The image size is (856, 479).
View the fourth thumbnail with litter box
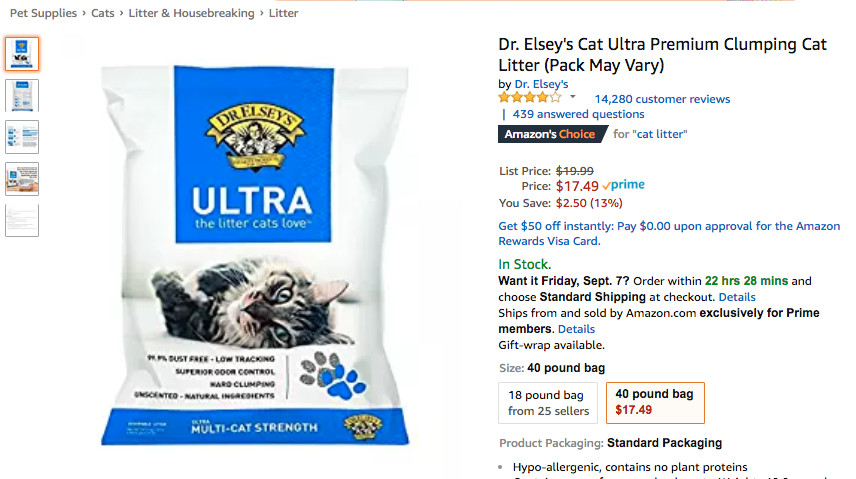(x=22, y=179)
